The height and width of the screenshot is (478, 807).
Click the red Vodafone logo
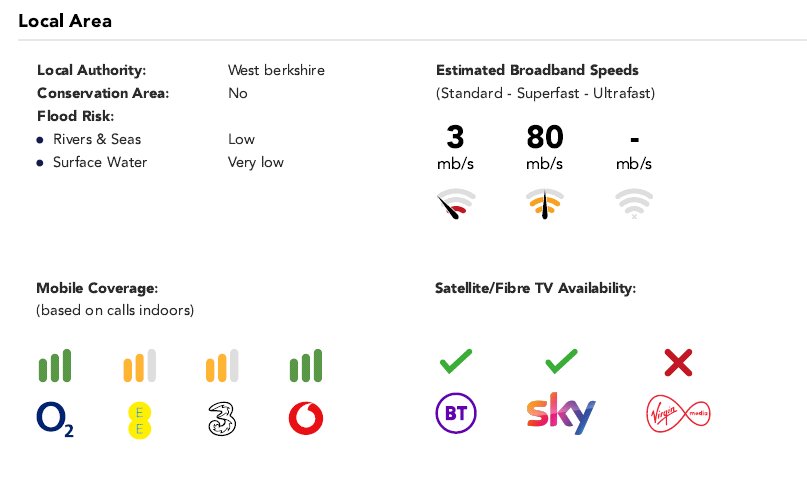click(306, 418)
